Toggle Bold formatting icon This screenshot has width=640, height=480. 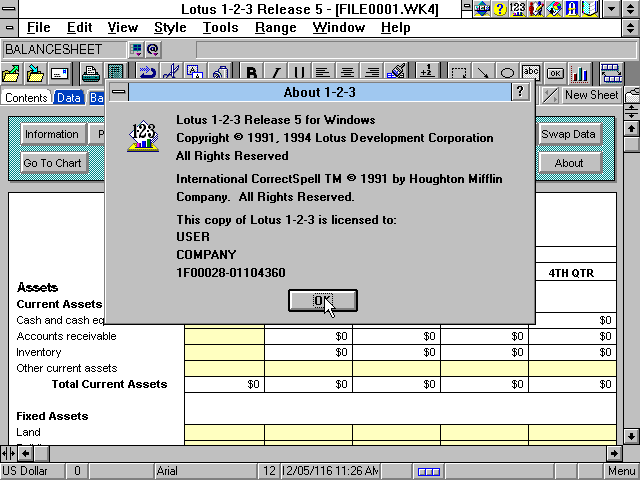[252, 73]
